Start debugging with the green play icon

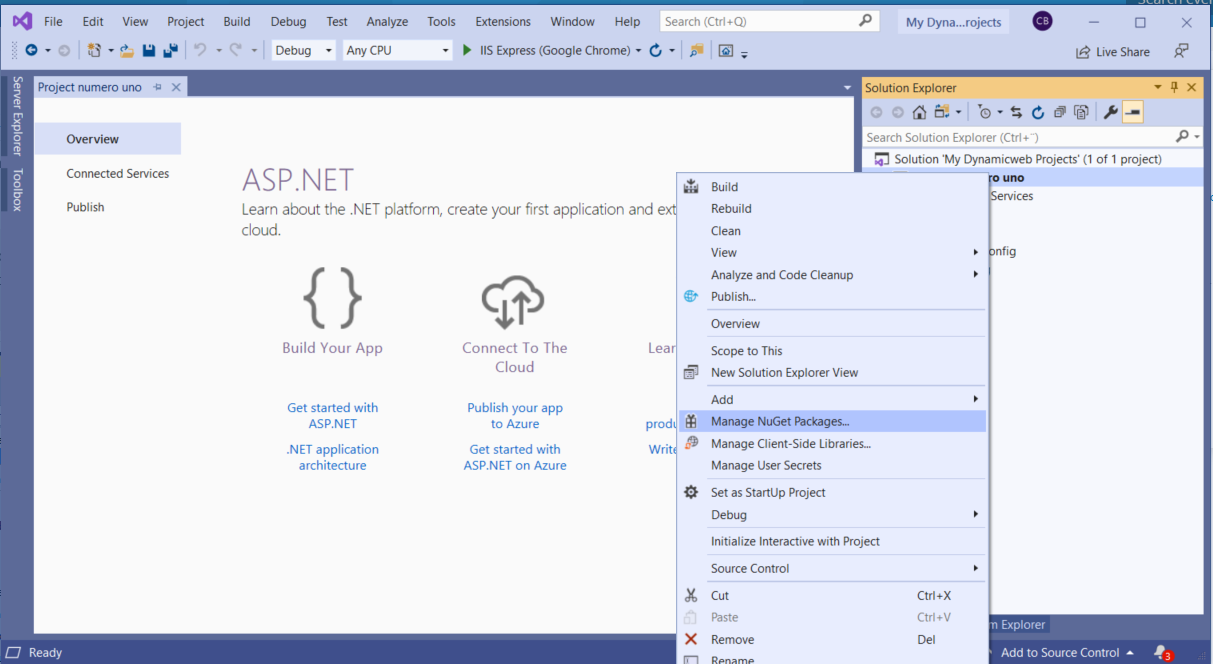[x=467, y=51]
